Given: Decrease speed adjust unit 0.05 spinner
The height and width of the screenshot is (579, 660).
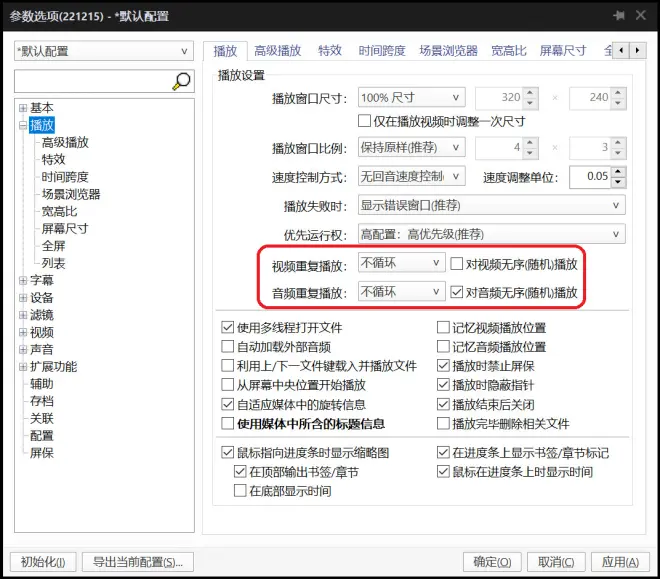Looking at the screenshot, I should (617, 182).
